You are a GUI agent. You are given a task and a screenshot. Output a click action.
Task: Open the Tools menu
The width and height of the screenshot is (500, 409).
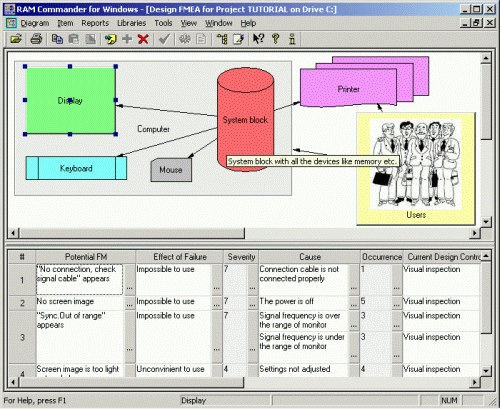click(163, 23)
